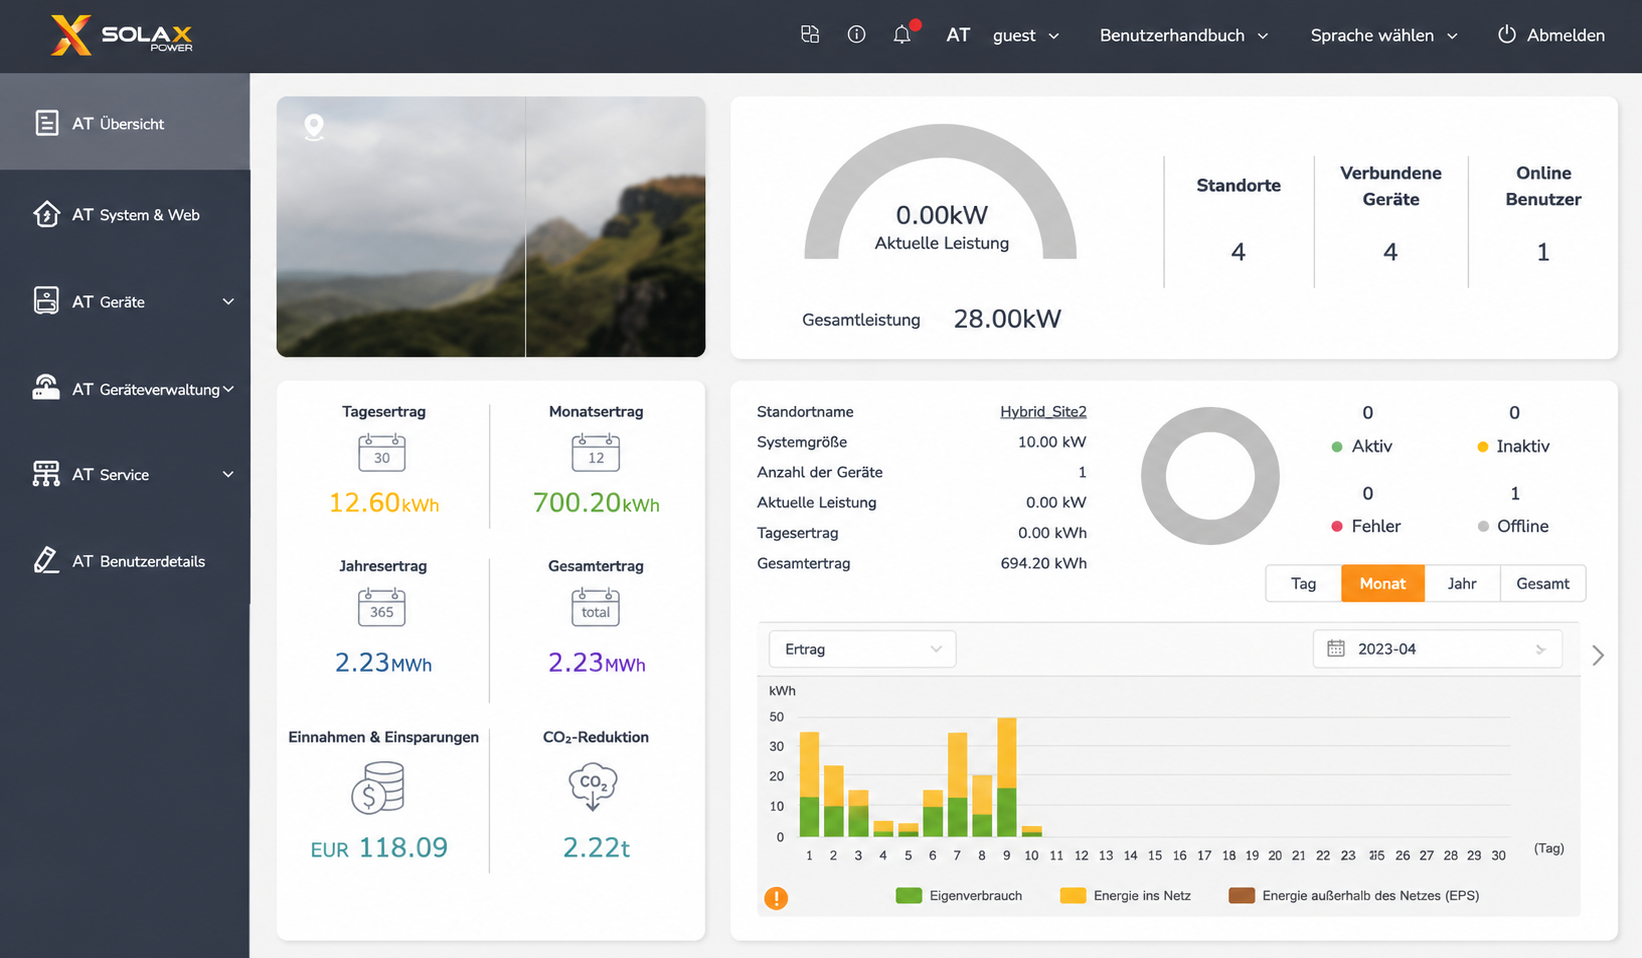The image size is (1642, 958).
Task: Toggle Energie ins Netz legend series
Action: pyautogui.click(x=1125, y=896)
